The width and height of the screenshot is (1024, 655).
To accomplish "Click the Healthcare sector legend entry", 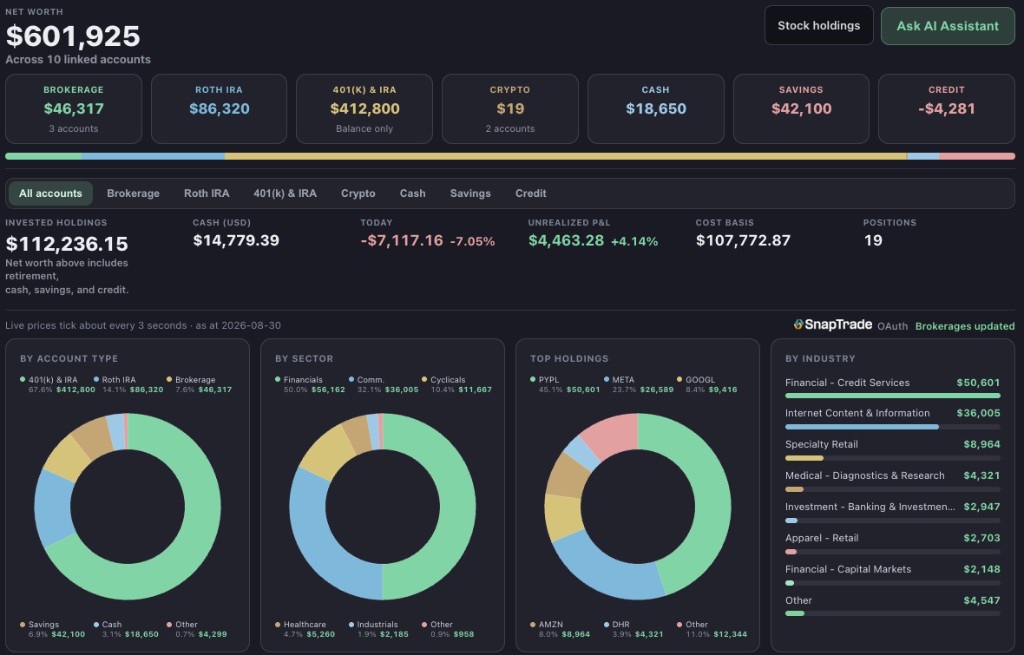I will point(305,629).
